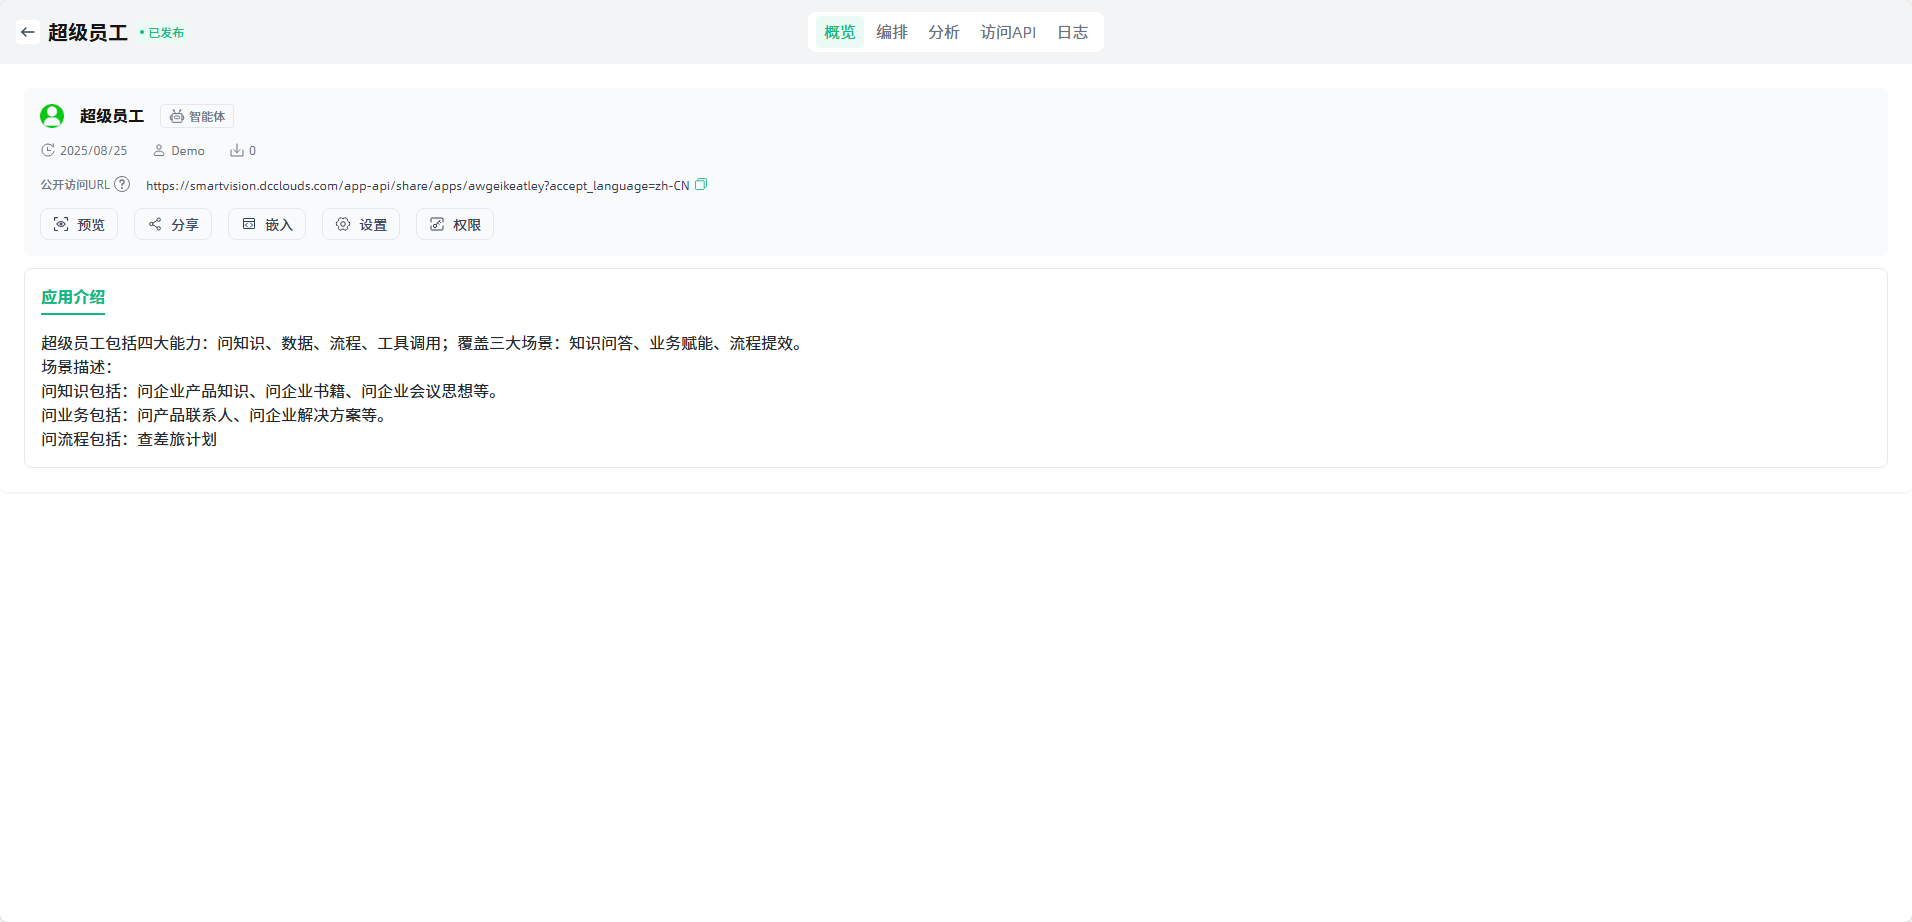Screen dimensions: 1912x922
Task: Click the Demo author label
Action: coord(187,151)
